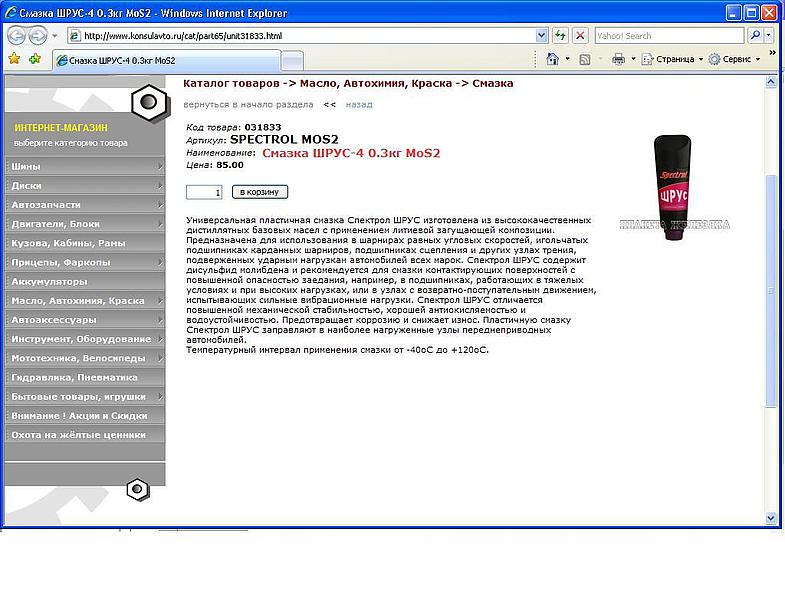Click the 'ИНТЕРНЕТ-МАГАЗИН' sidebar heading
Image resolution: width=785 pixels, height=589 pixels.
pos(61,128)
